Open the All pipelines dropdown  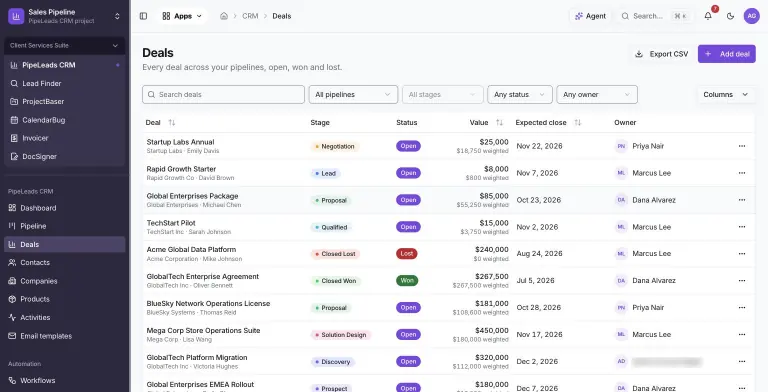click(x=353, y=95)
